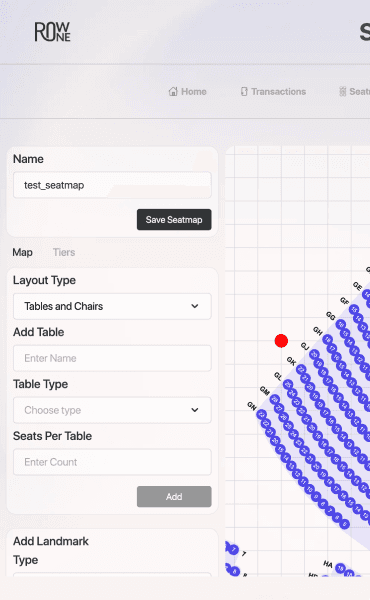Click the Layout Type dropdown chevron
Viewport: 370px width, 600px height.
click(x=195, y=306)
